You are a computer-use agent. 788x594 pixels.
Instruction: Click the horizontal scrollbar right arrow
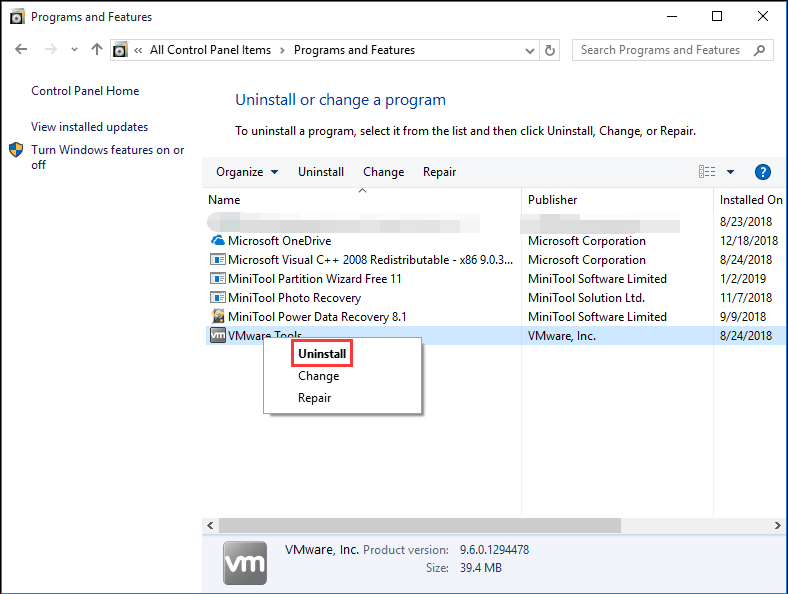(777, 525)
